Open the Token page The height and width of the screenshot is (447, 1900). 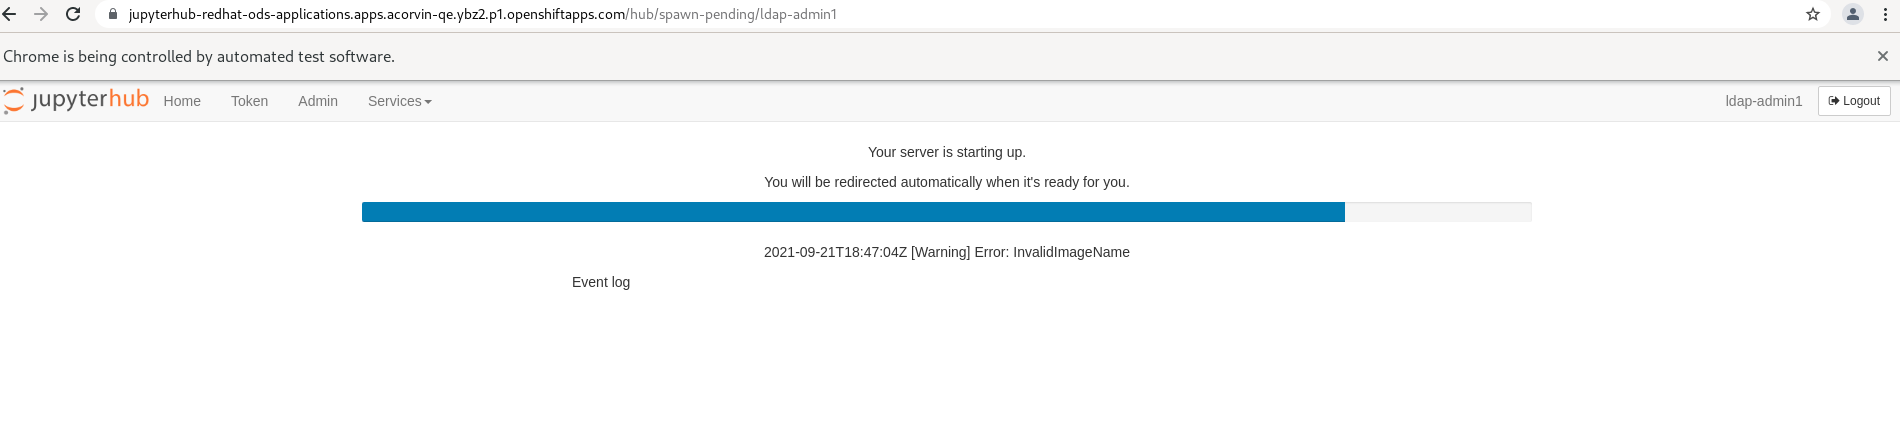click(249, 101)
